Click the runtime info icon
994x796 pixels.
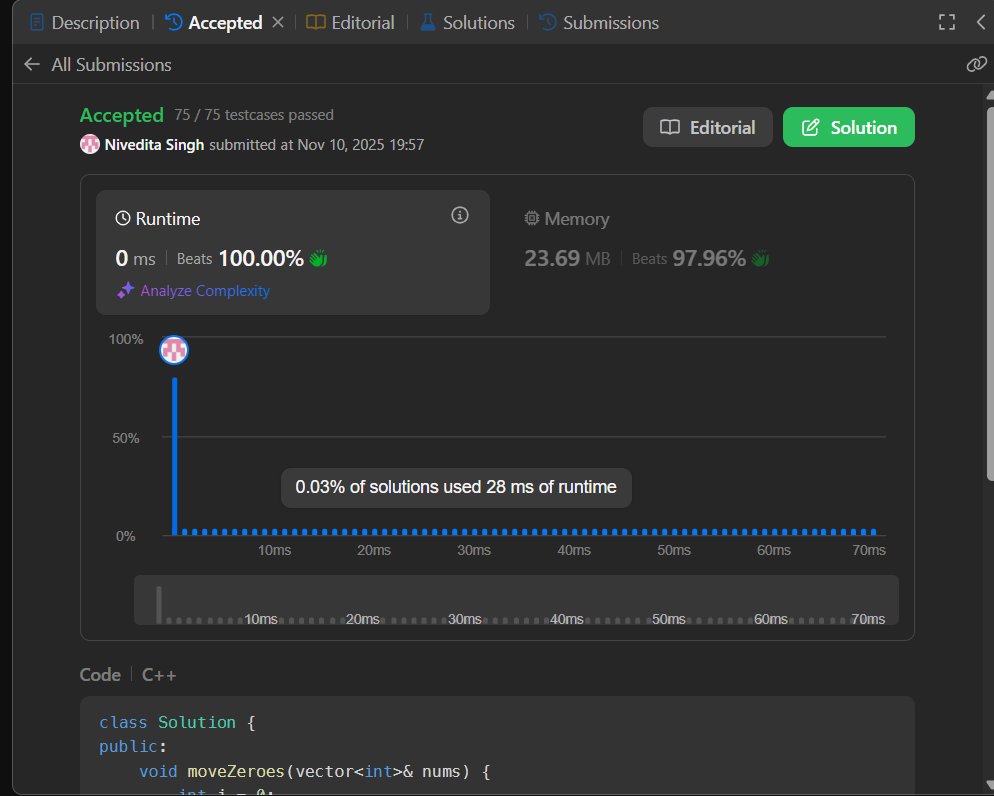tap(460, 215)
